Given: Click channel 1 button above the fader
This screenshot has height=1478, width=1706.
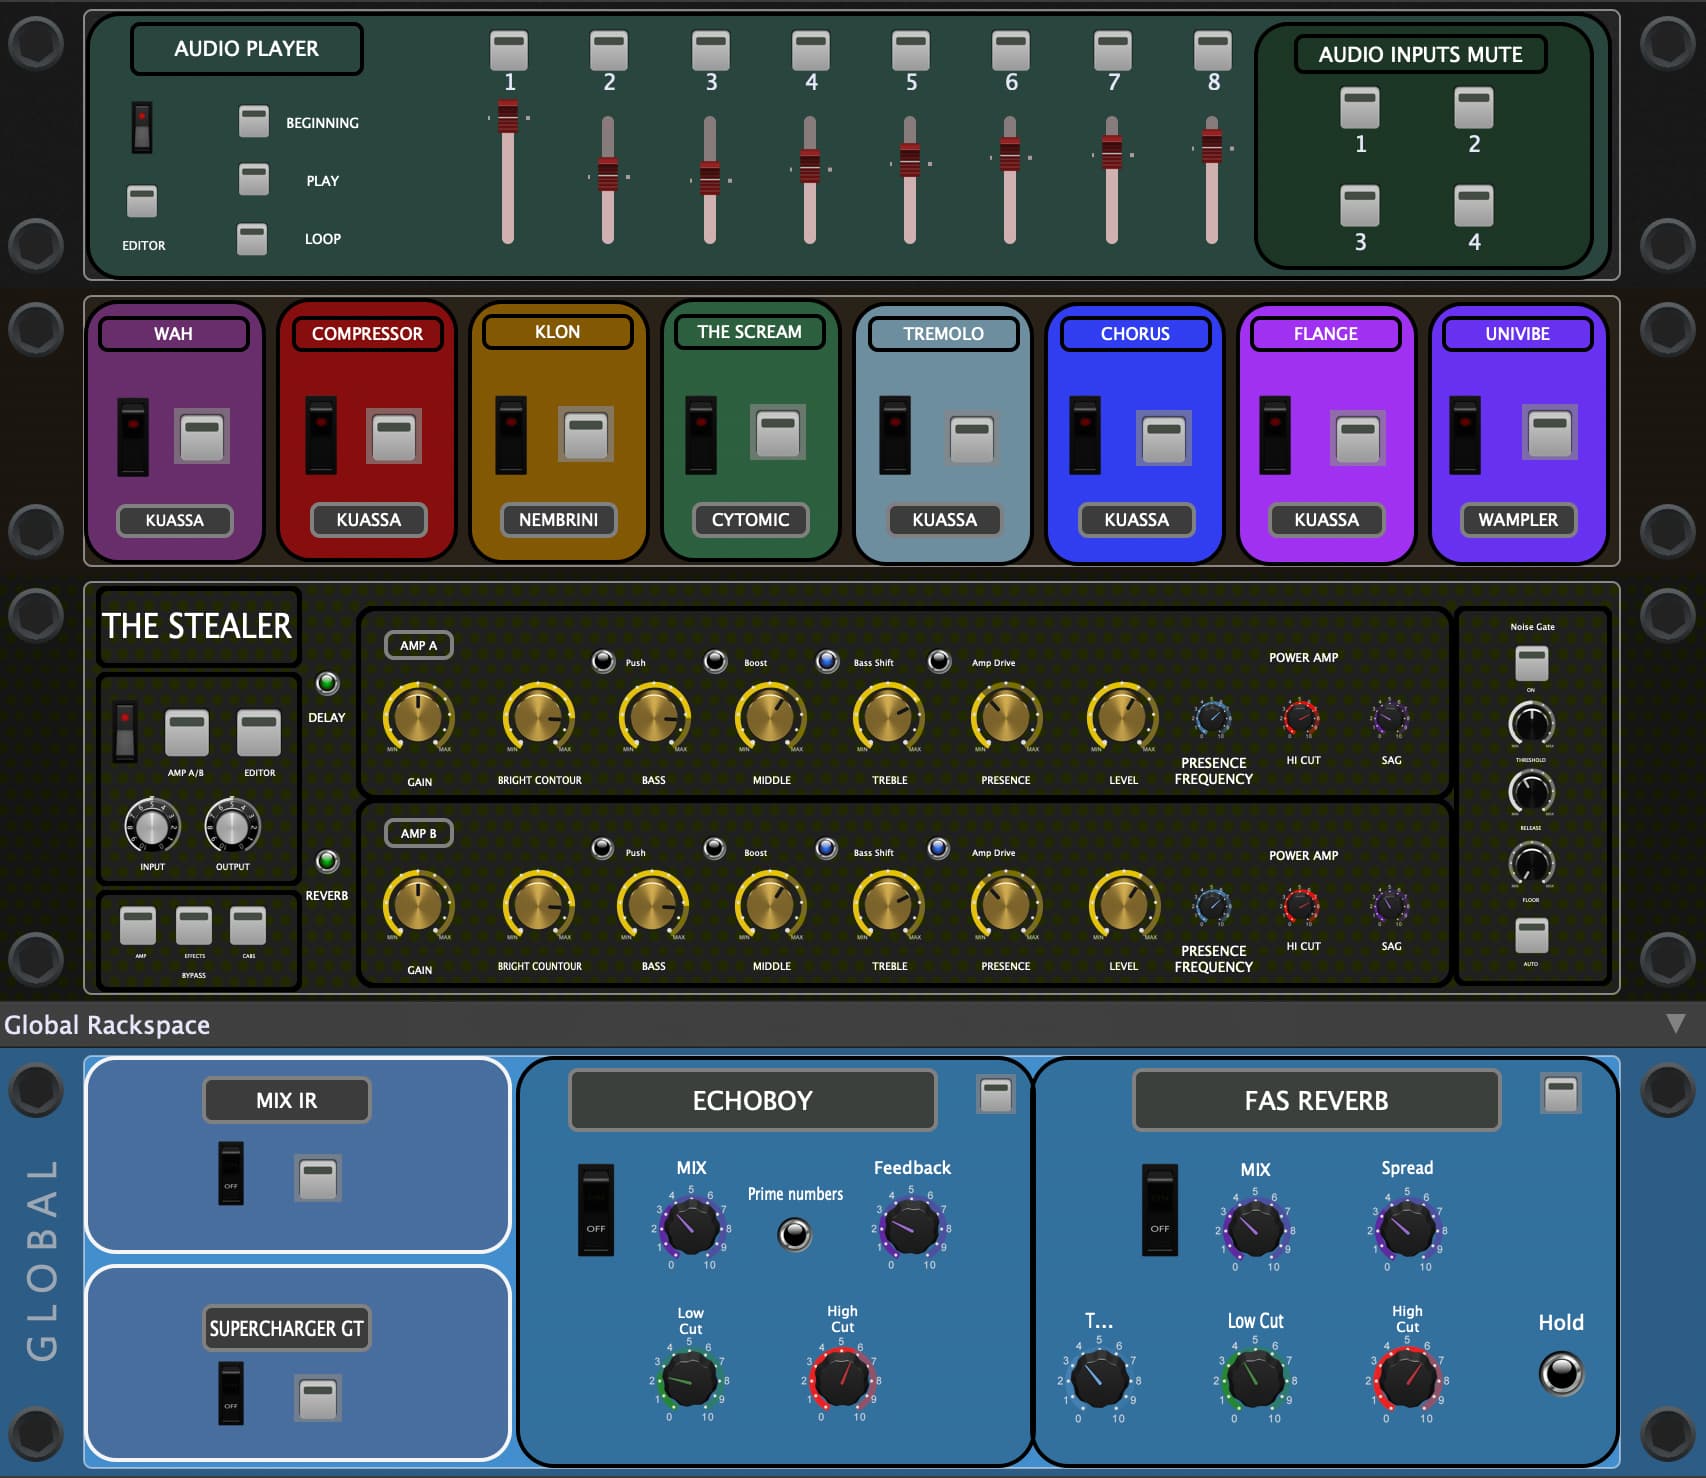Looking at the screenshot, I should (509, 50).
